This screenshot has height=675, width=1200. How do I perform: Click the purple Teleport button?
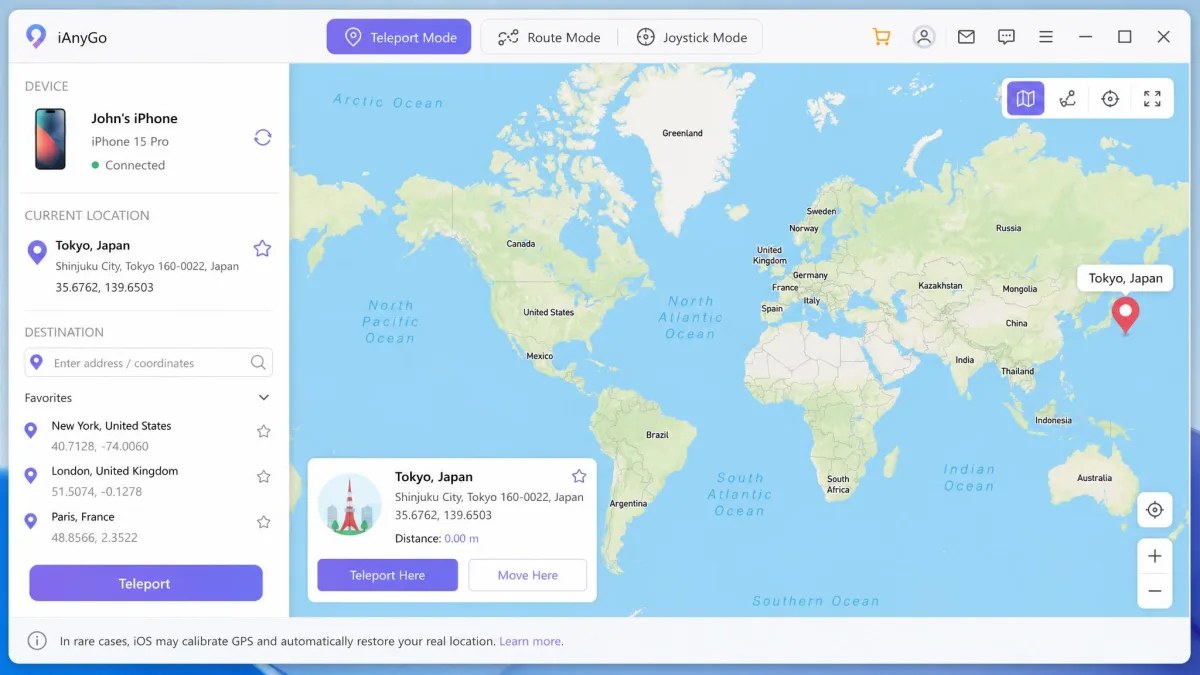(146, 583)
